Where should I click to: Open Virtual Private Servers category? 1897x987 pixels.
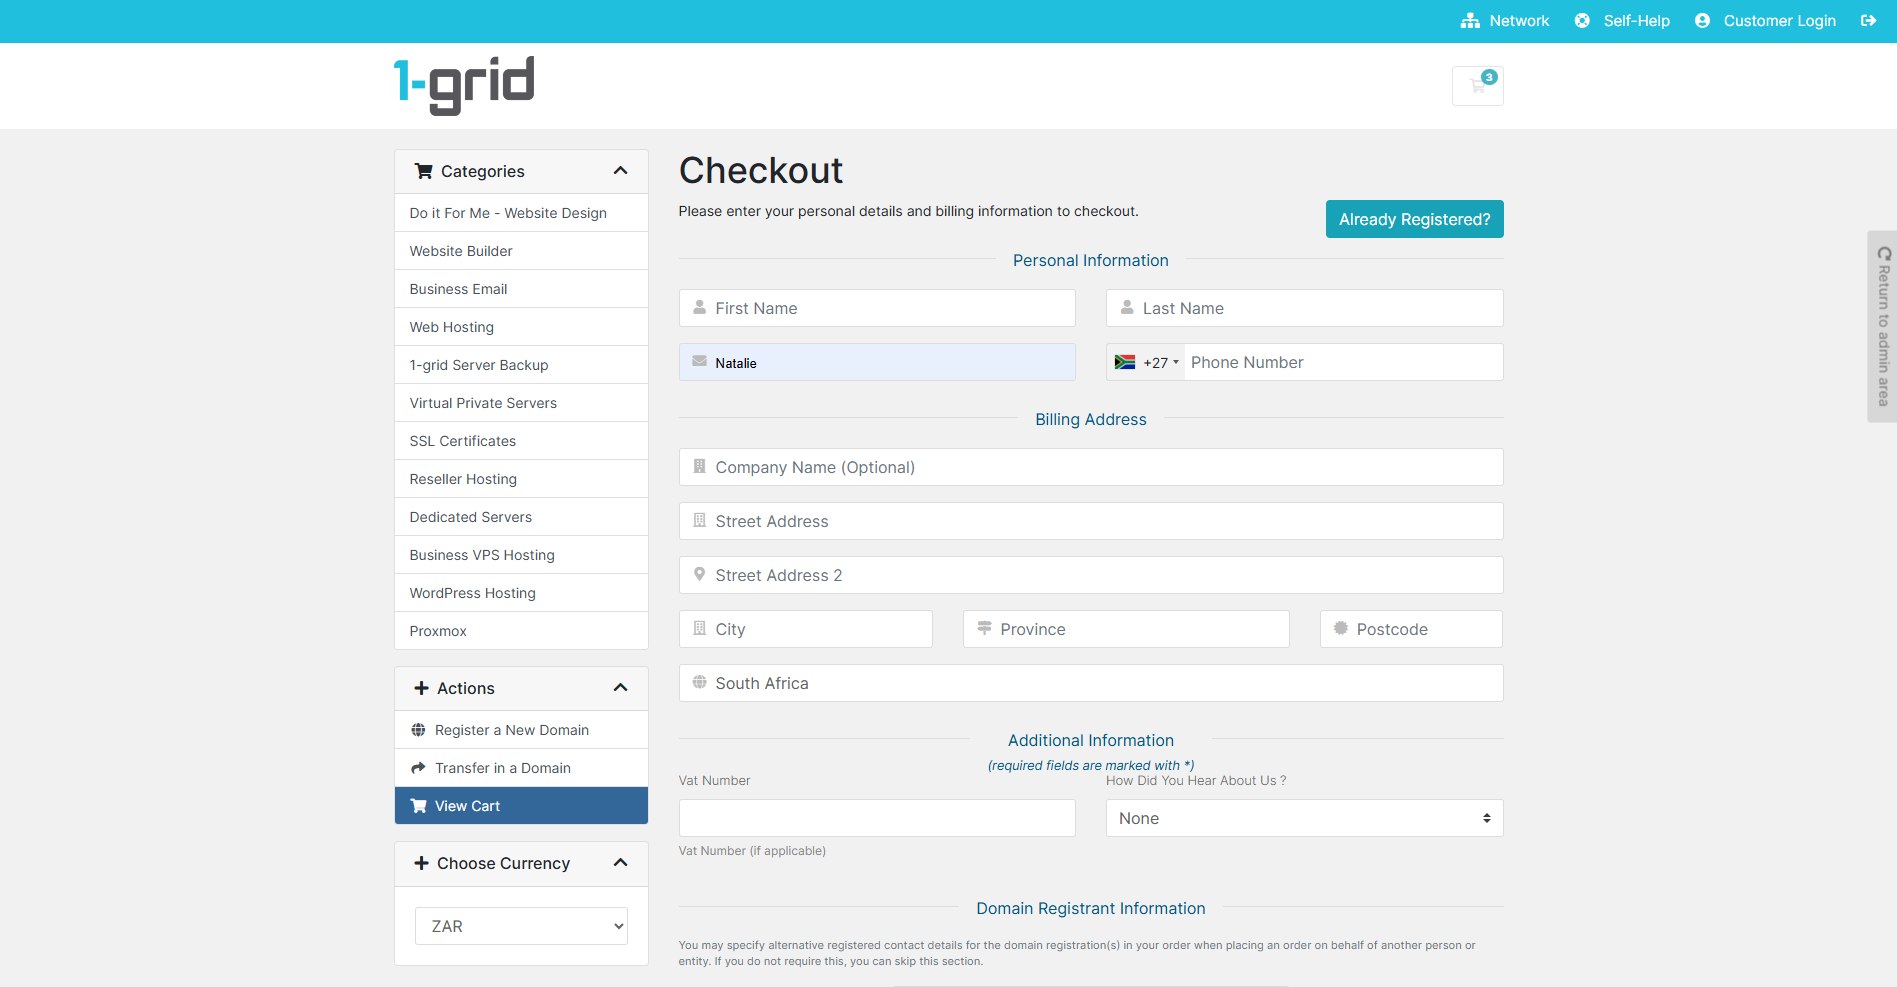521,403
